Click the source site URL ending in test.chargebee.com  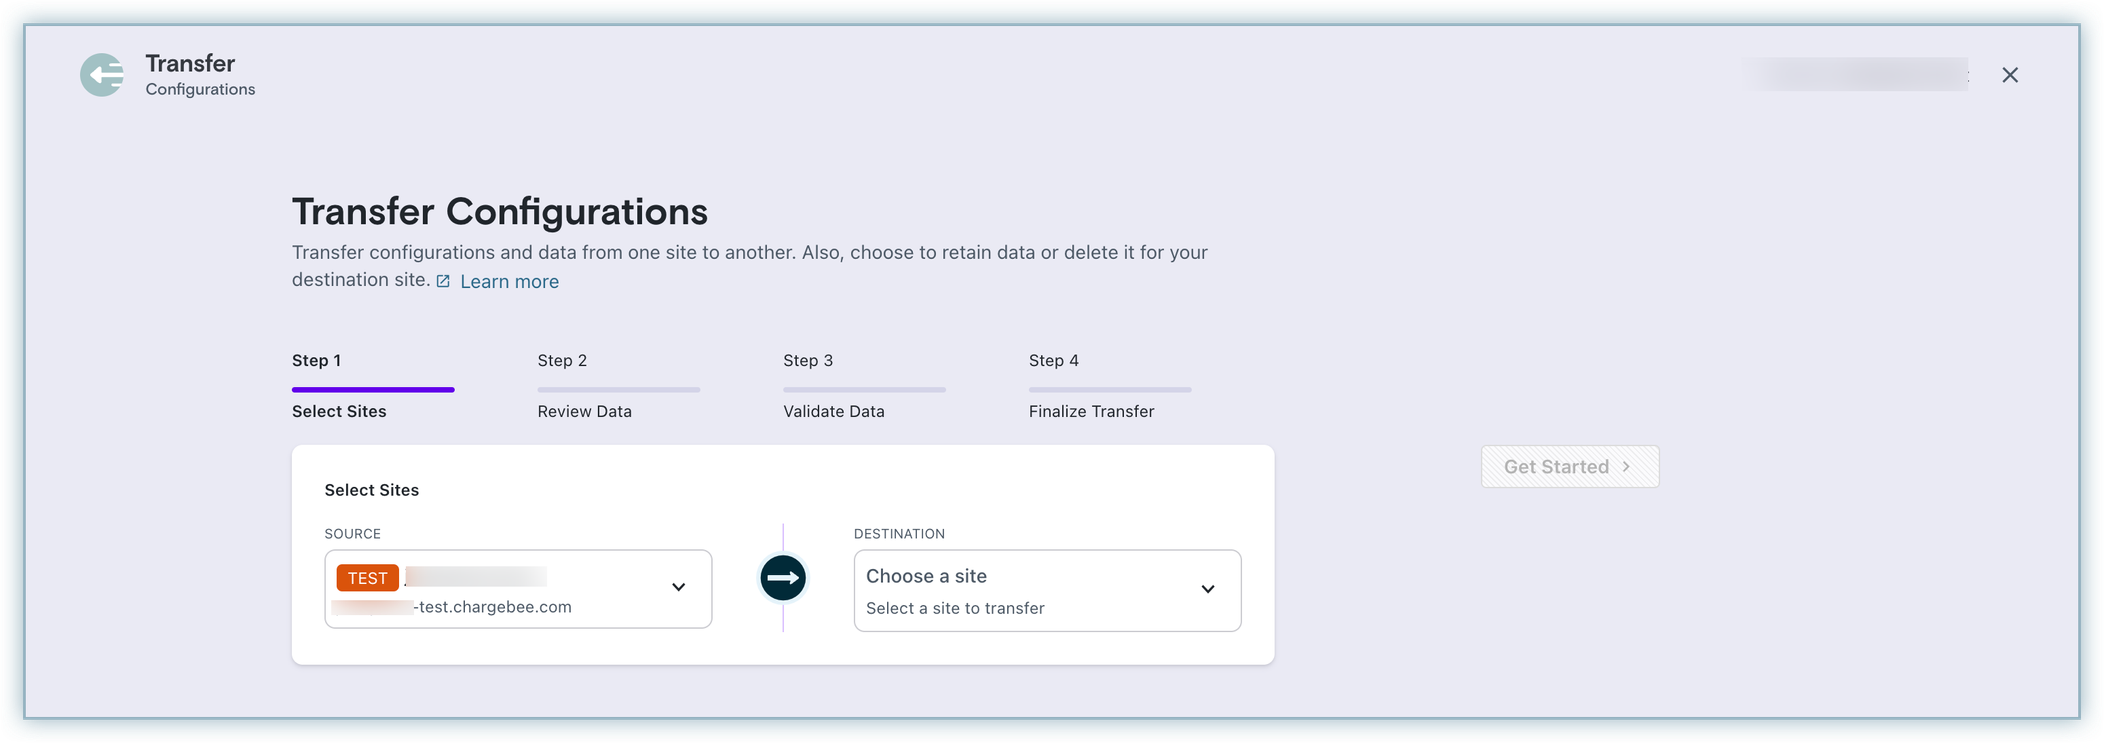pyautogui.click(x=492, y=607)
